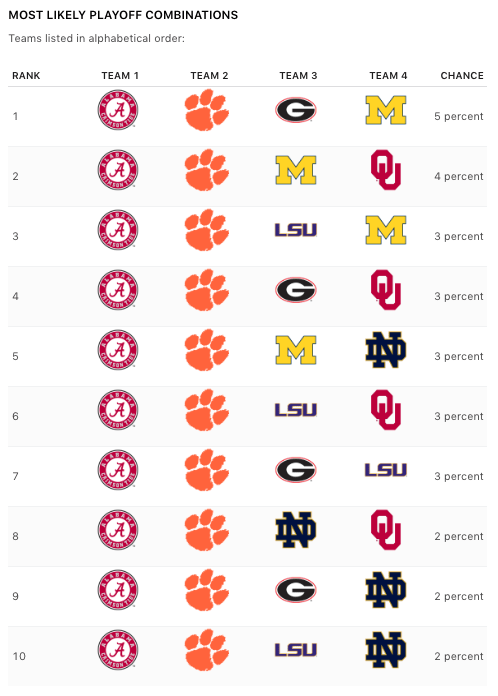
Task: Click the 5 percent chance value
Action: 458,116
